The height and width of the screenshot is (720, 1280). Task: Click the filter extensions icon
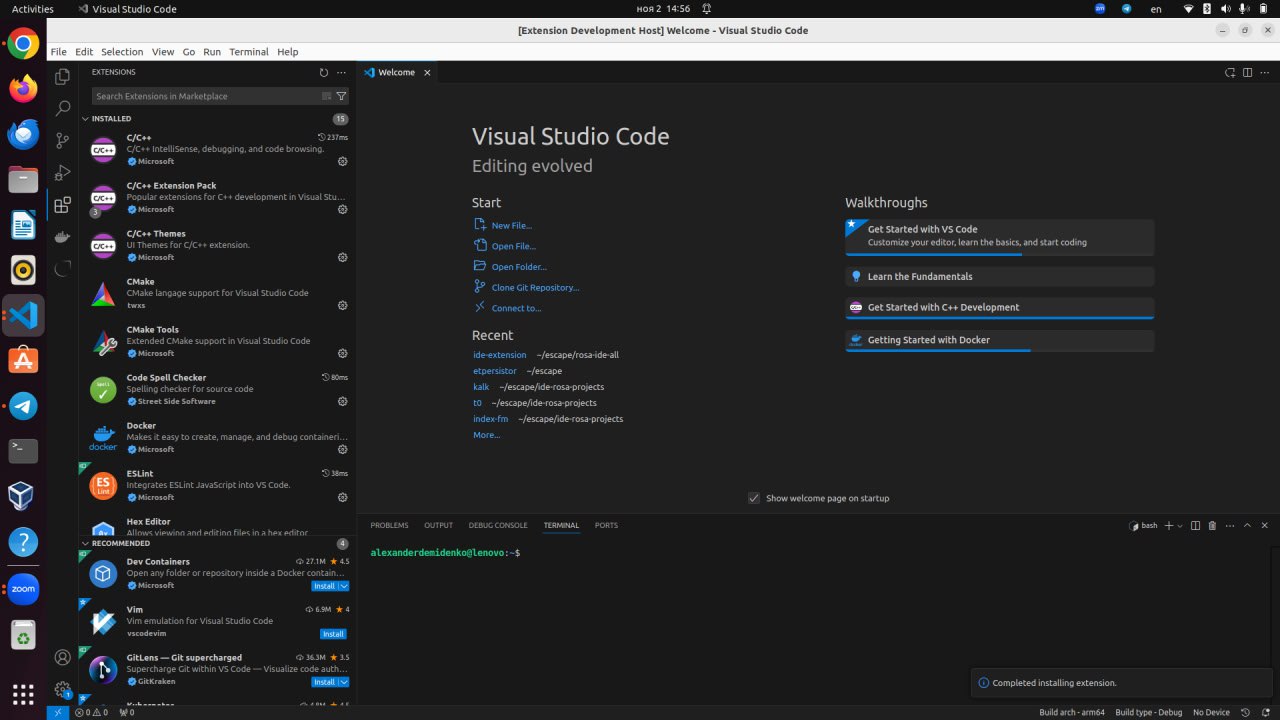coord(341,96)
